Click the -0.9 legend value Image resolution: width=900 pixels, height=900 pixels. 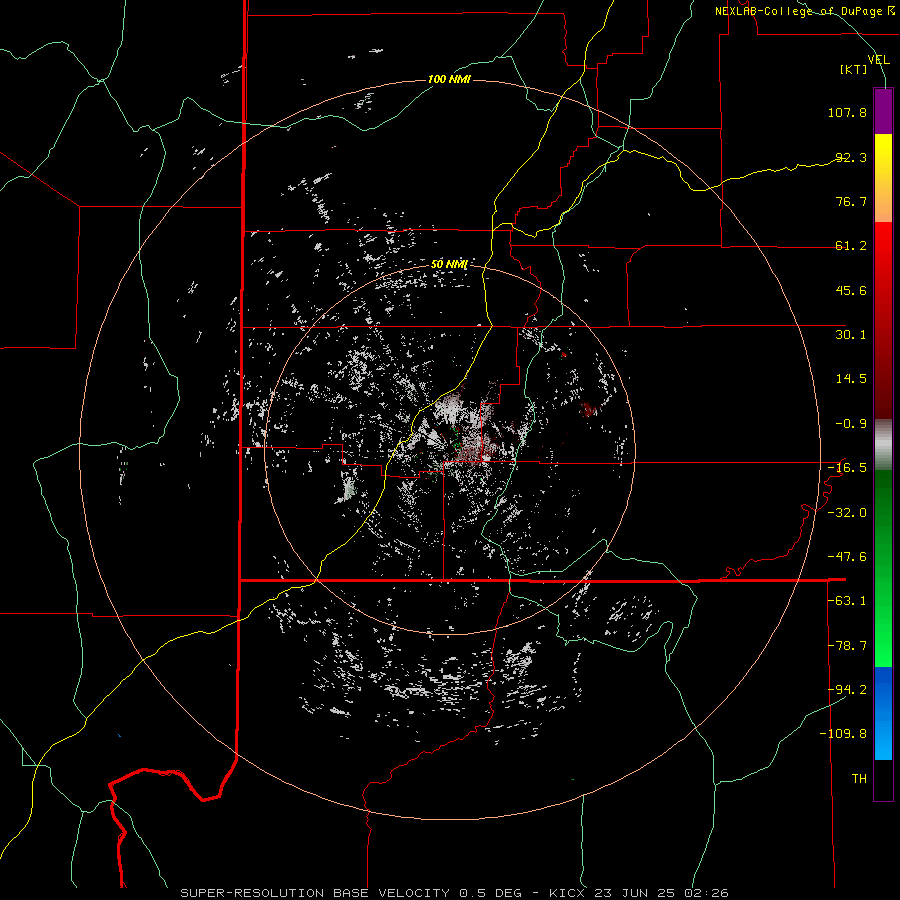[x=851, y=424]
